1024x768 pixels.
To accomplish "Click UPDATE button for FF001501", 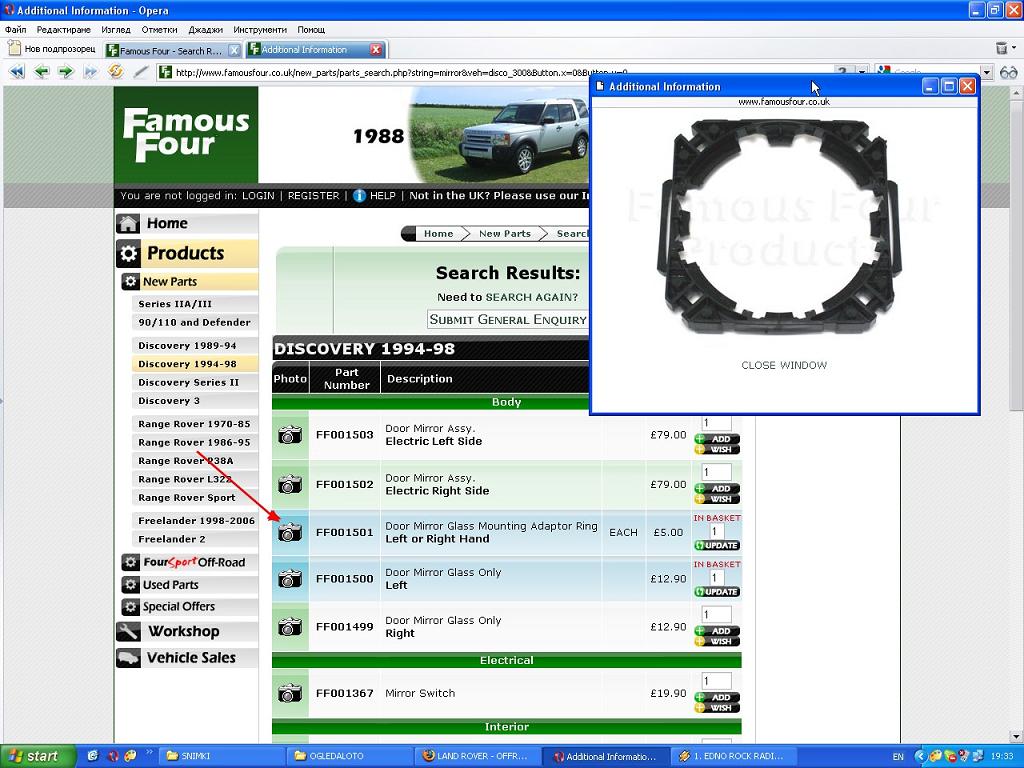I will pyautogui.click(x=717, y=545).
